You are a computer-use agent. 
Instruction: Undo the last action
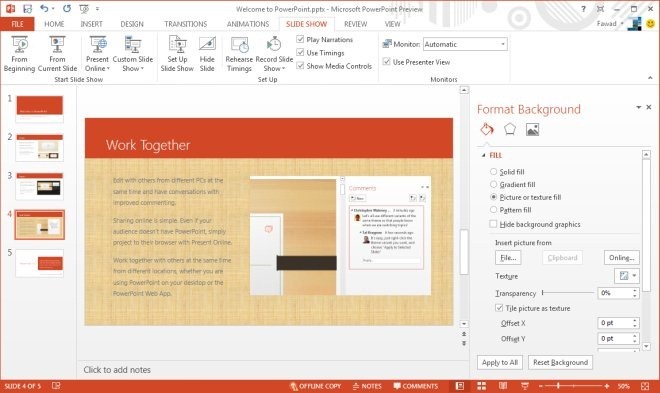click(44, 8)
